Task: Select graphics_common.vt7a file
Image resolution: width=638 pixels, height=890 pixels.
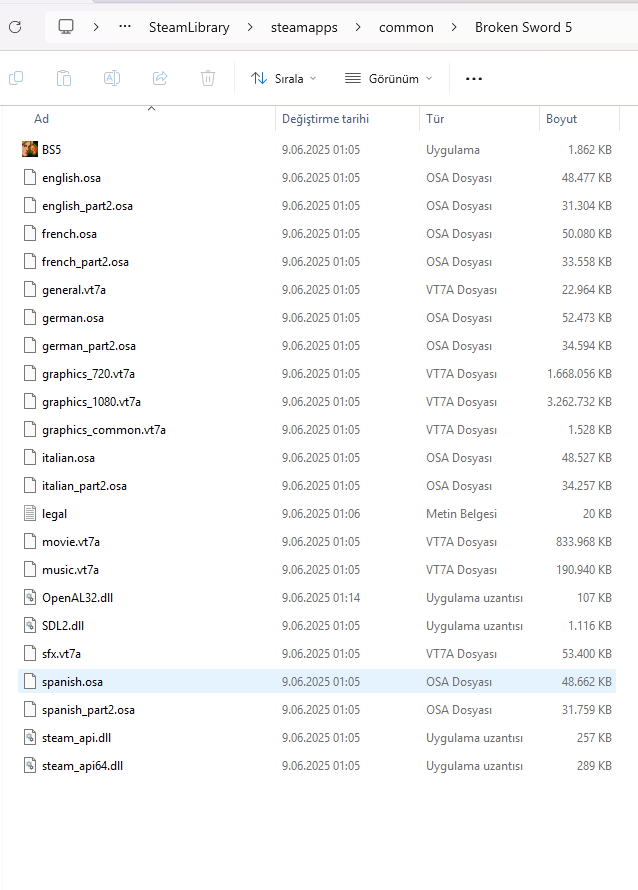Action: tap(104, 430)
